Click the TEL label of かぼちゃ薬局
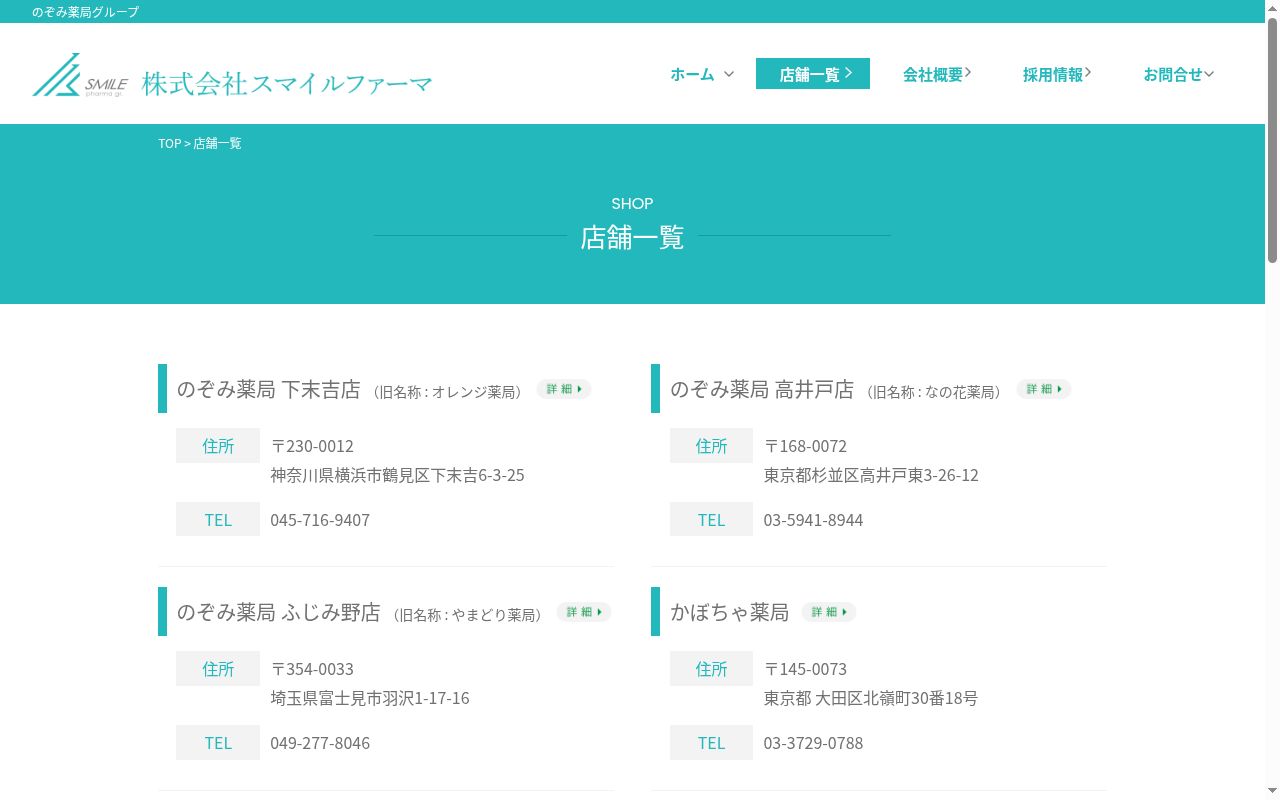The width and height of the screenshot is (1280, 800). (x=711, y=743)
